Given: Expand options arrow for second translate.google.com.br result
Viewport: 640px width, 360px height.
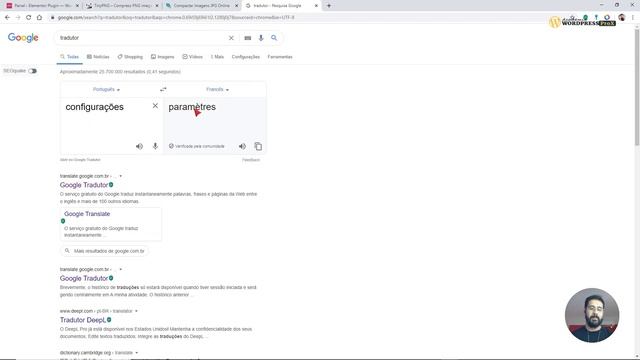Looking at the screenshot, I should 120,269.
